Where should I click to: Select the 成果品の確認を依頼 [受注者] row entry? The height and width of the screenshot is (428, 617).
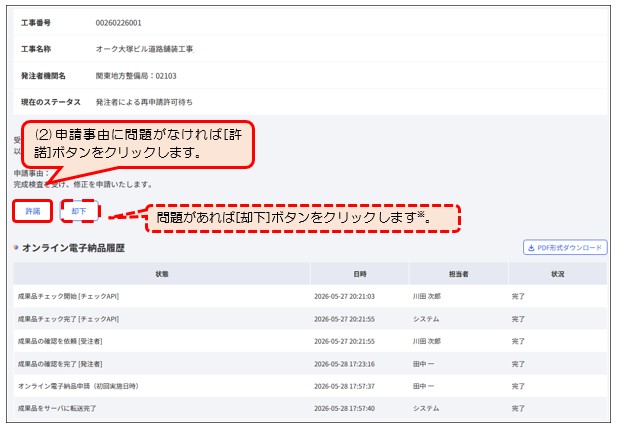click(60, 341)
